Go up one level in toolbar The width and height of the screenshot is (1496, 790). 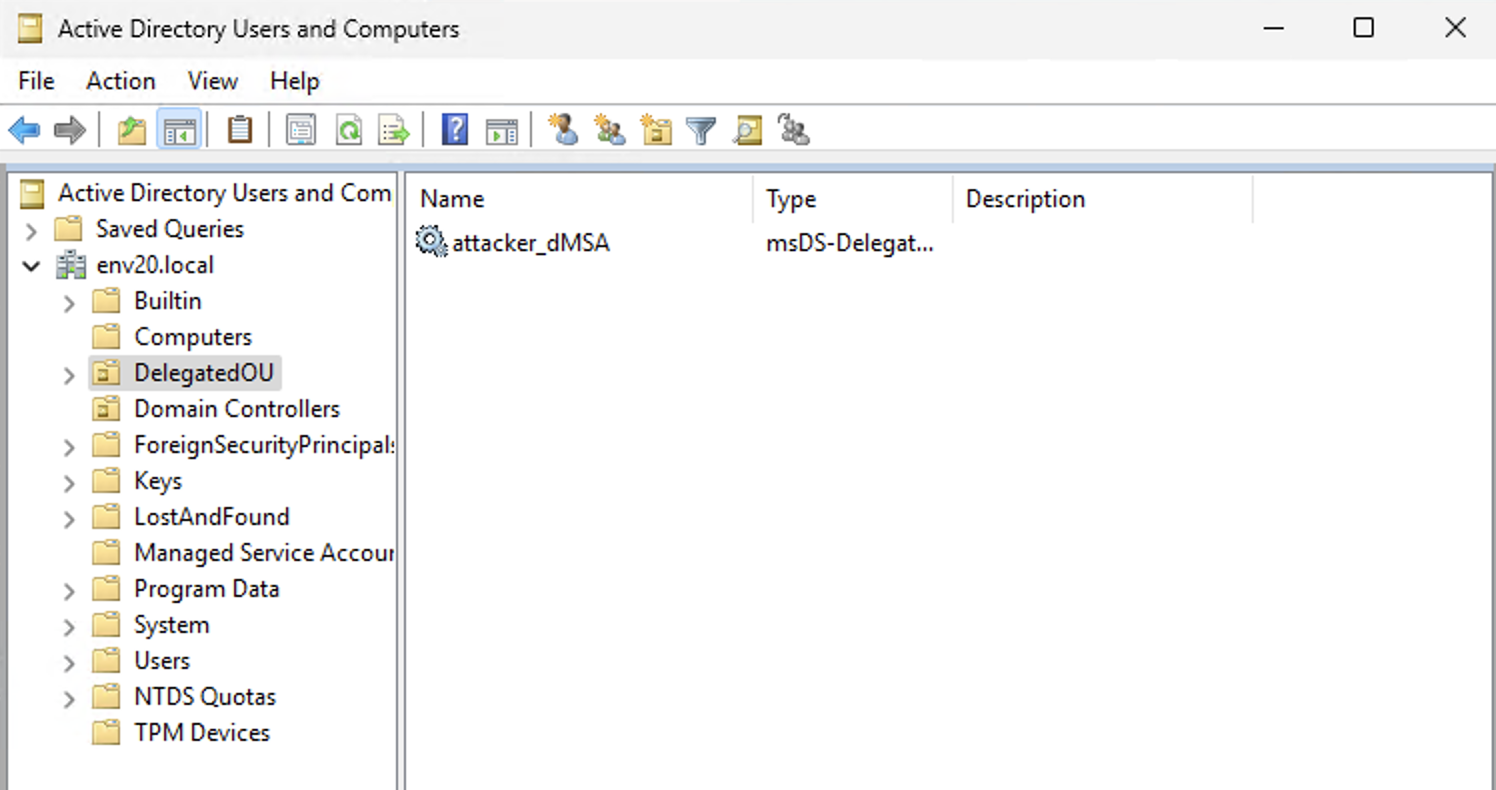tap(132, 130)
